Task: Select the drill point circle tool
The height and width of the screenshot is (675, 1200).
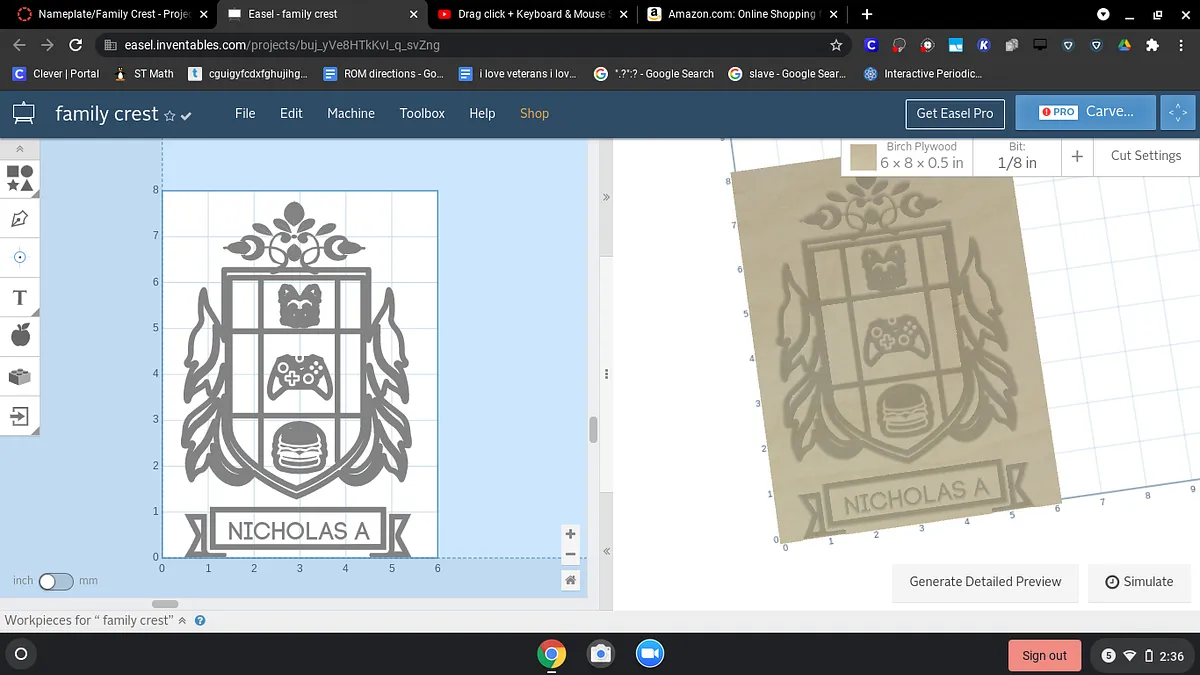Action: [x=20, y=257]
